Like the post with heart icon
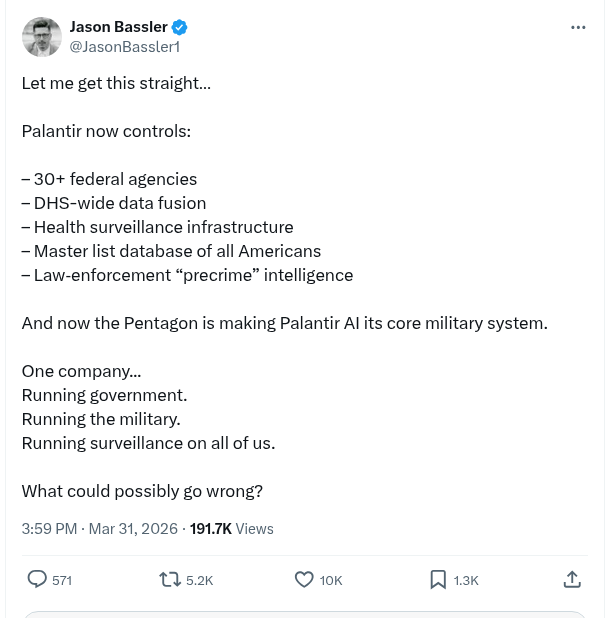Screen dimensions: 608x618 [x=304, y=579]
